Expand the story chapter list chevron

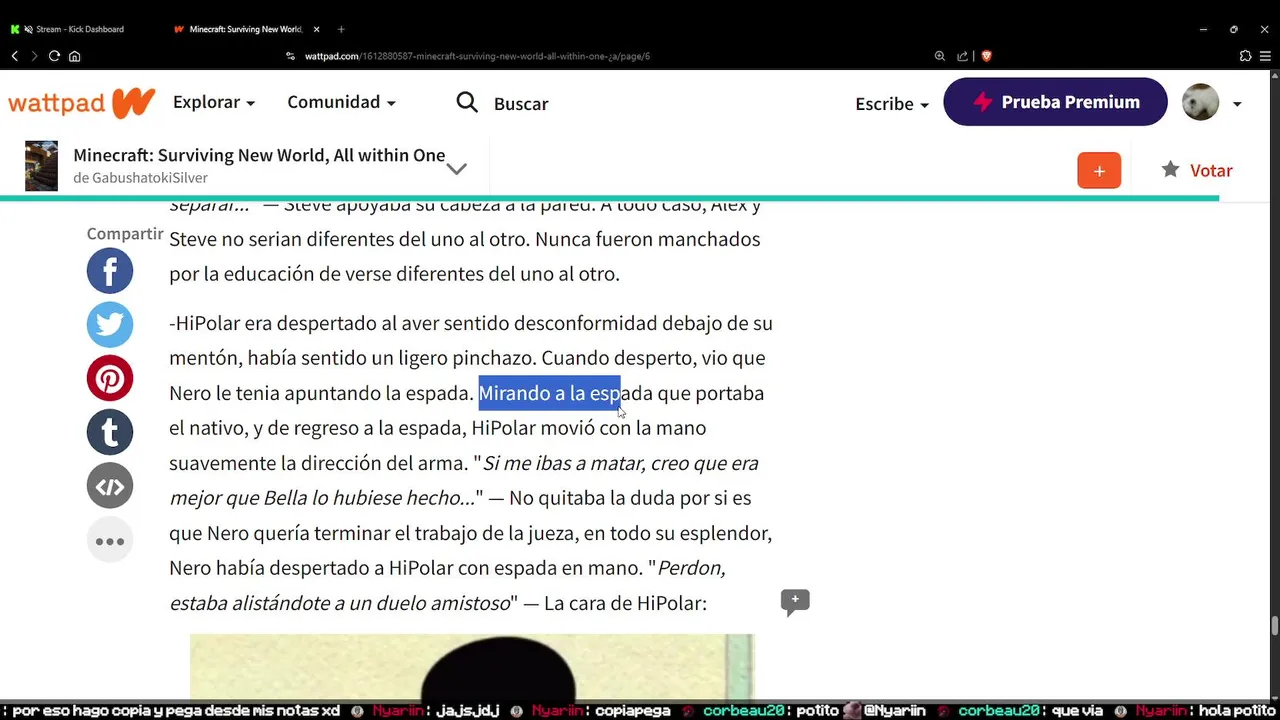click(456, 168)
